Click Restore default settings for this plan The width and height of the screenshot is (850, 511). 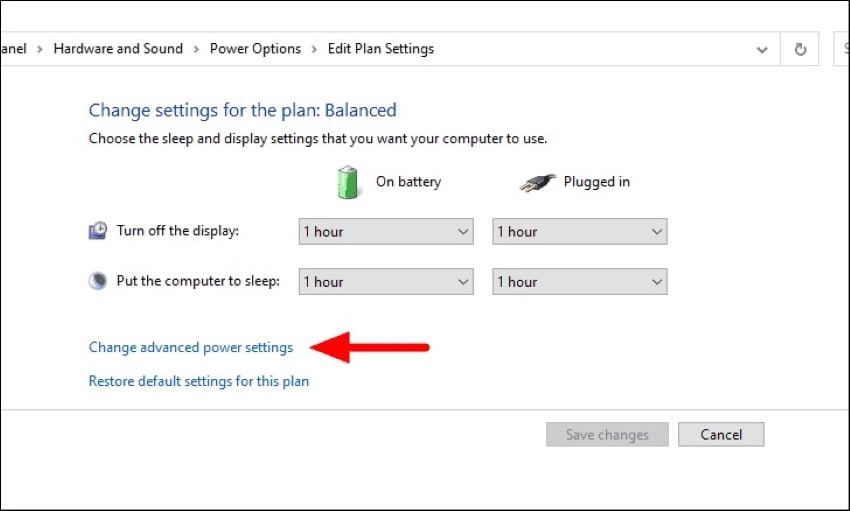point(199,381)
